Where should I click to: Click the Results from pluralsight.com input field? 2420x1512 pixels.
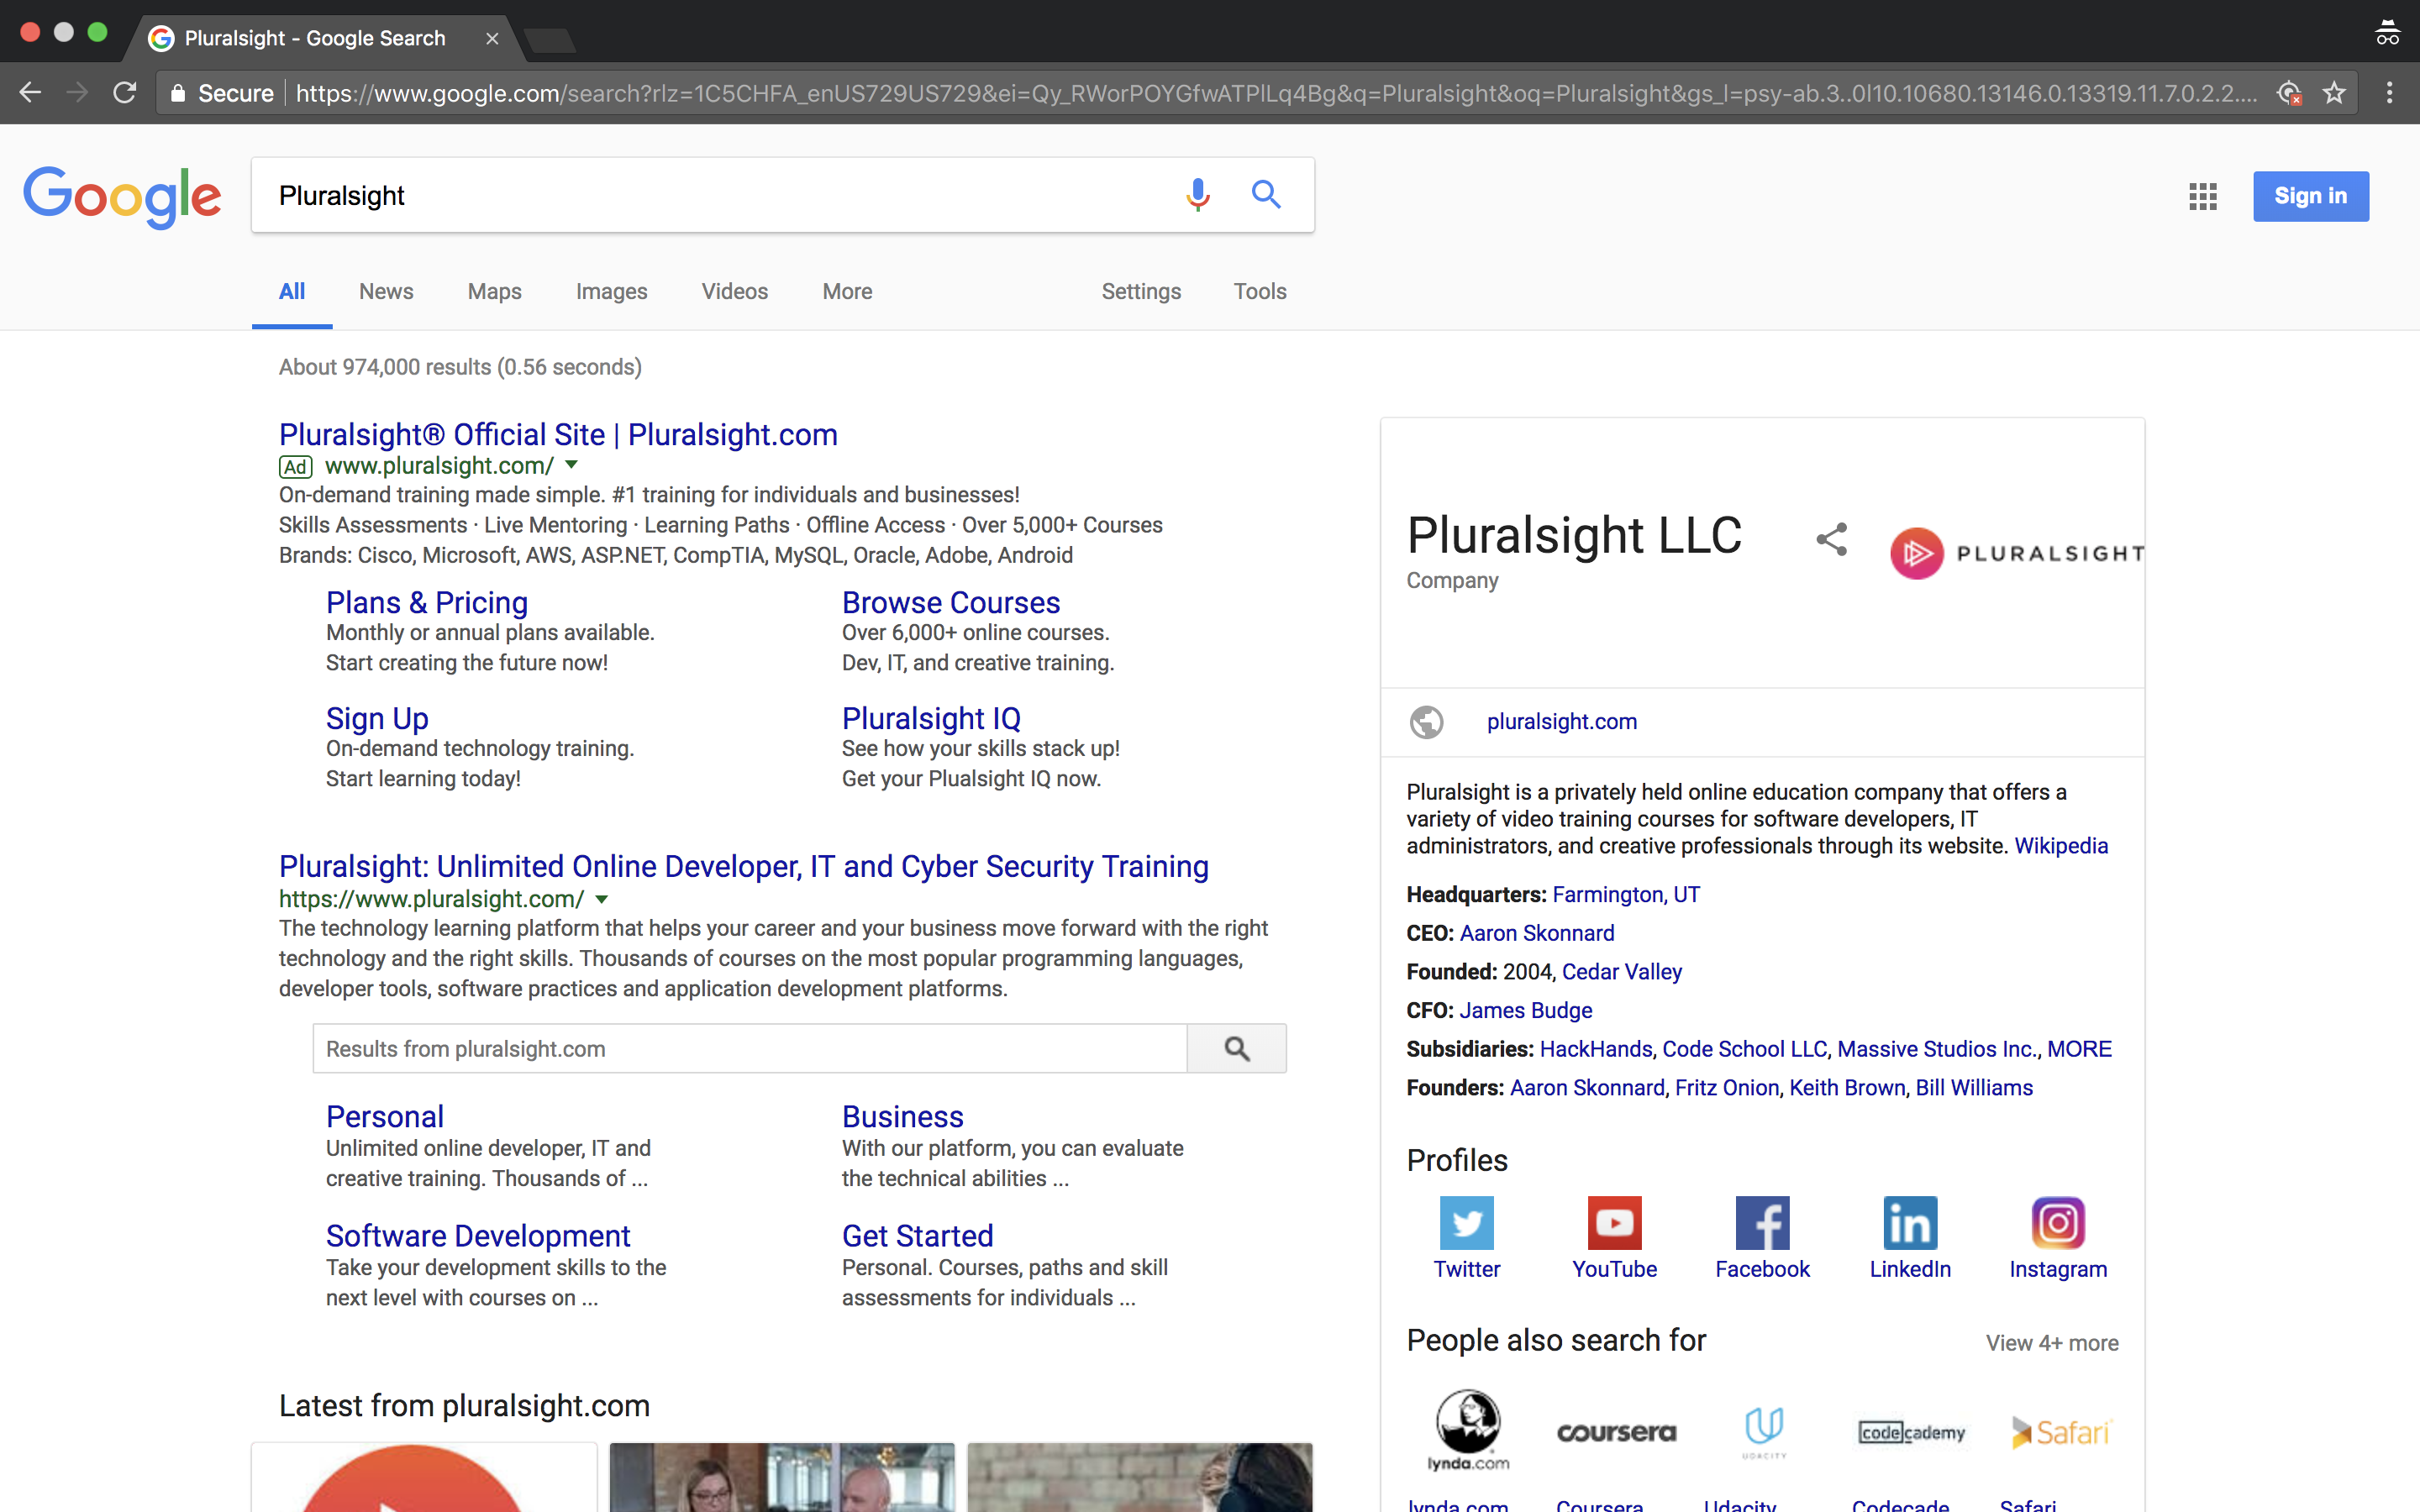(750, 1048)
